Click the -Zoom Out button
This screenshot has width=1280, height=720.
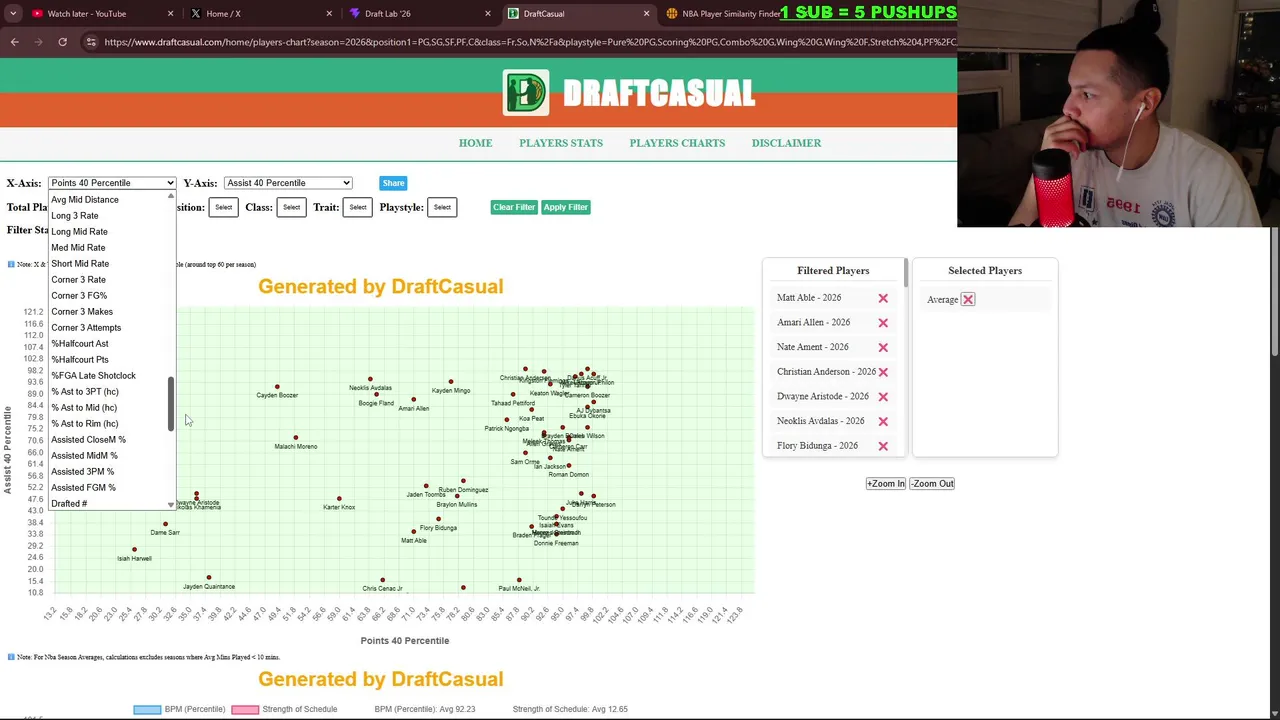(932, 484)
